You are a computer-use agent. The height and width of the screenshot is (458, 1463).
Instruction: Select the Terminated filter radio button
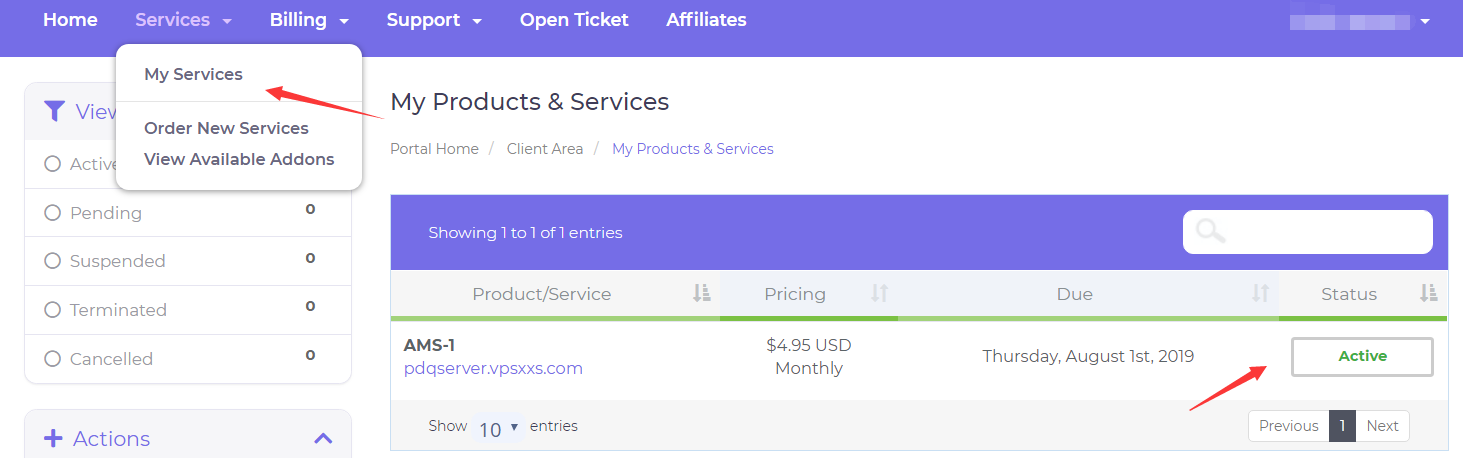(x=53, y=310)
